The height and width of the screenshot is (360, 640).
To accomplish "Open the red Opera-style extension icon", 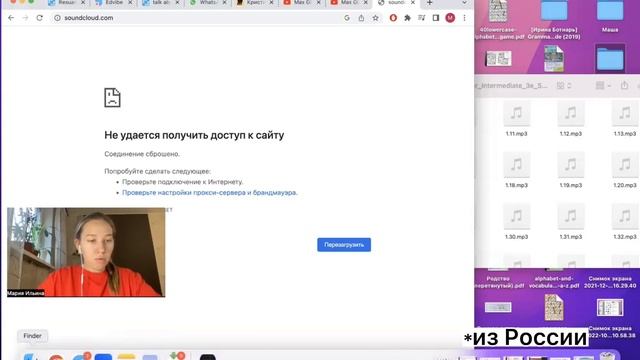I will tap(393, 18).
